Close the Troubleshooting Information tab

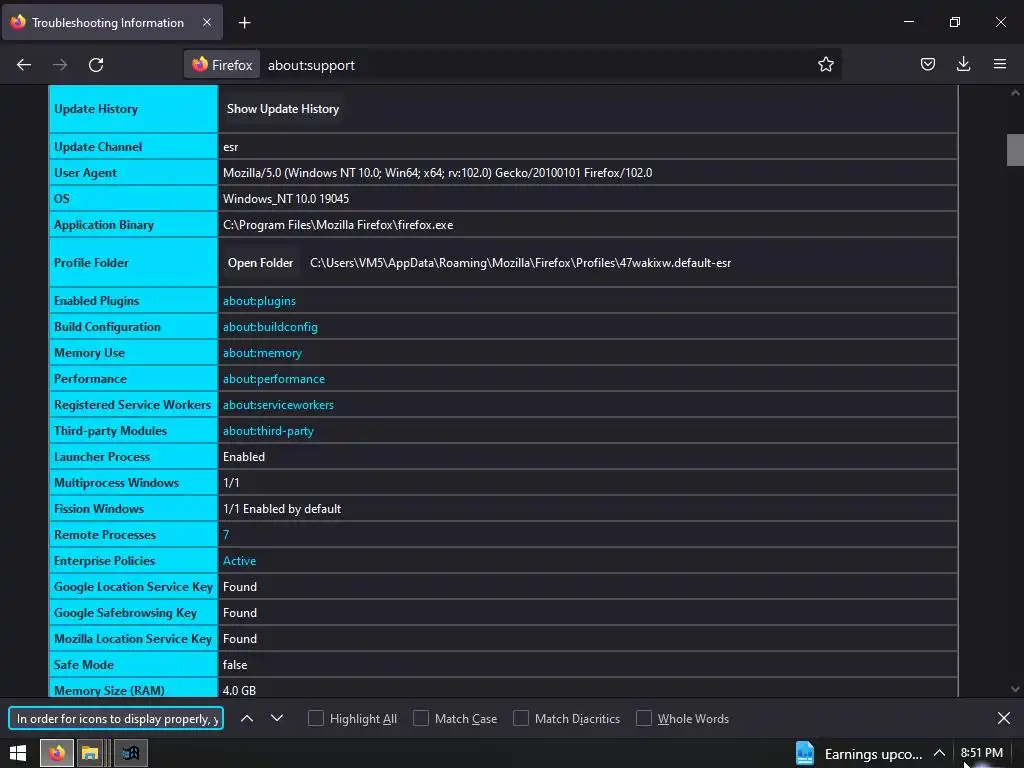click(x=206, y=22)
